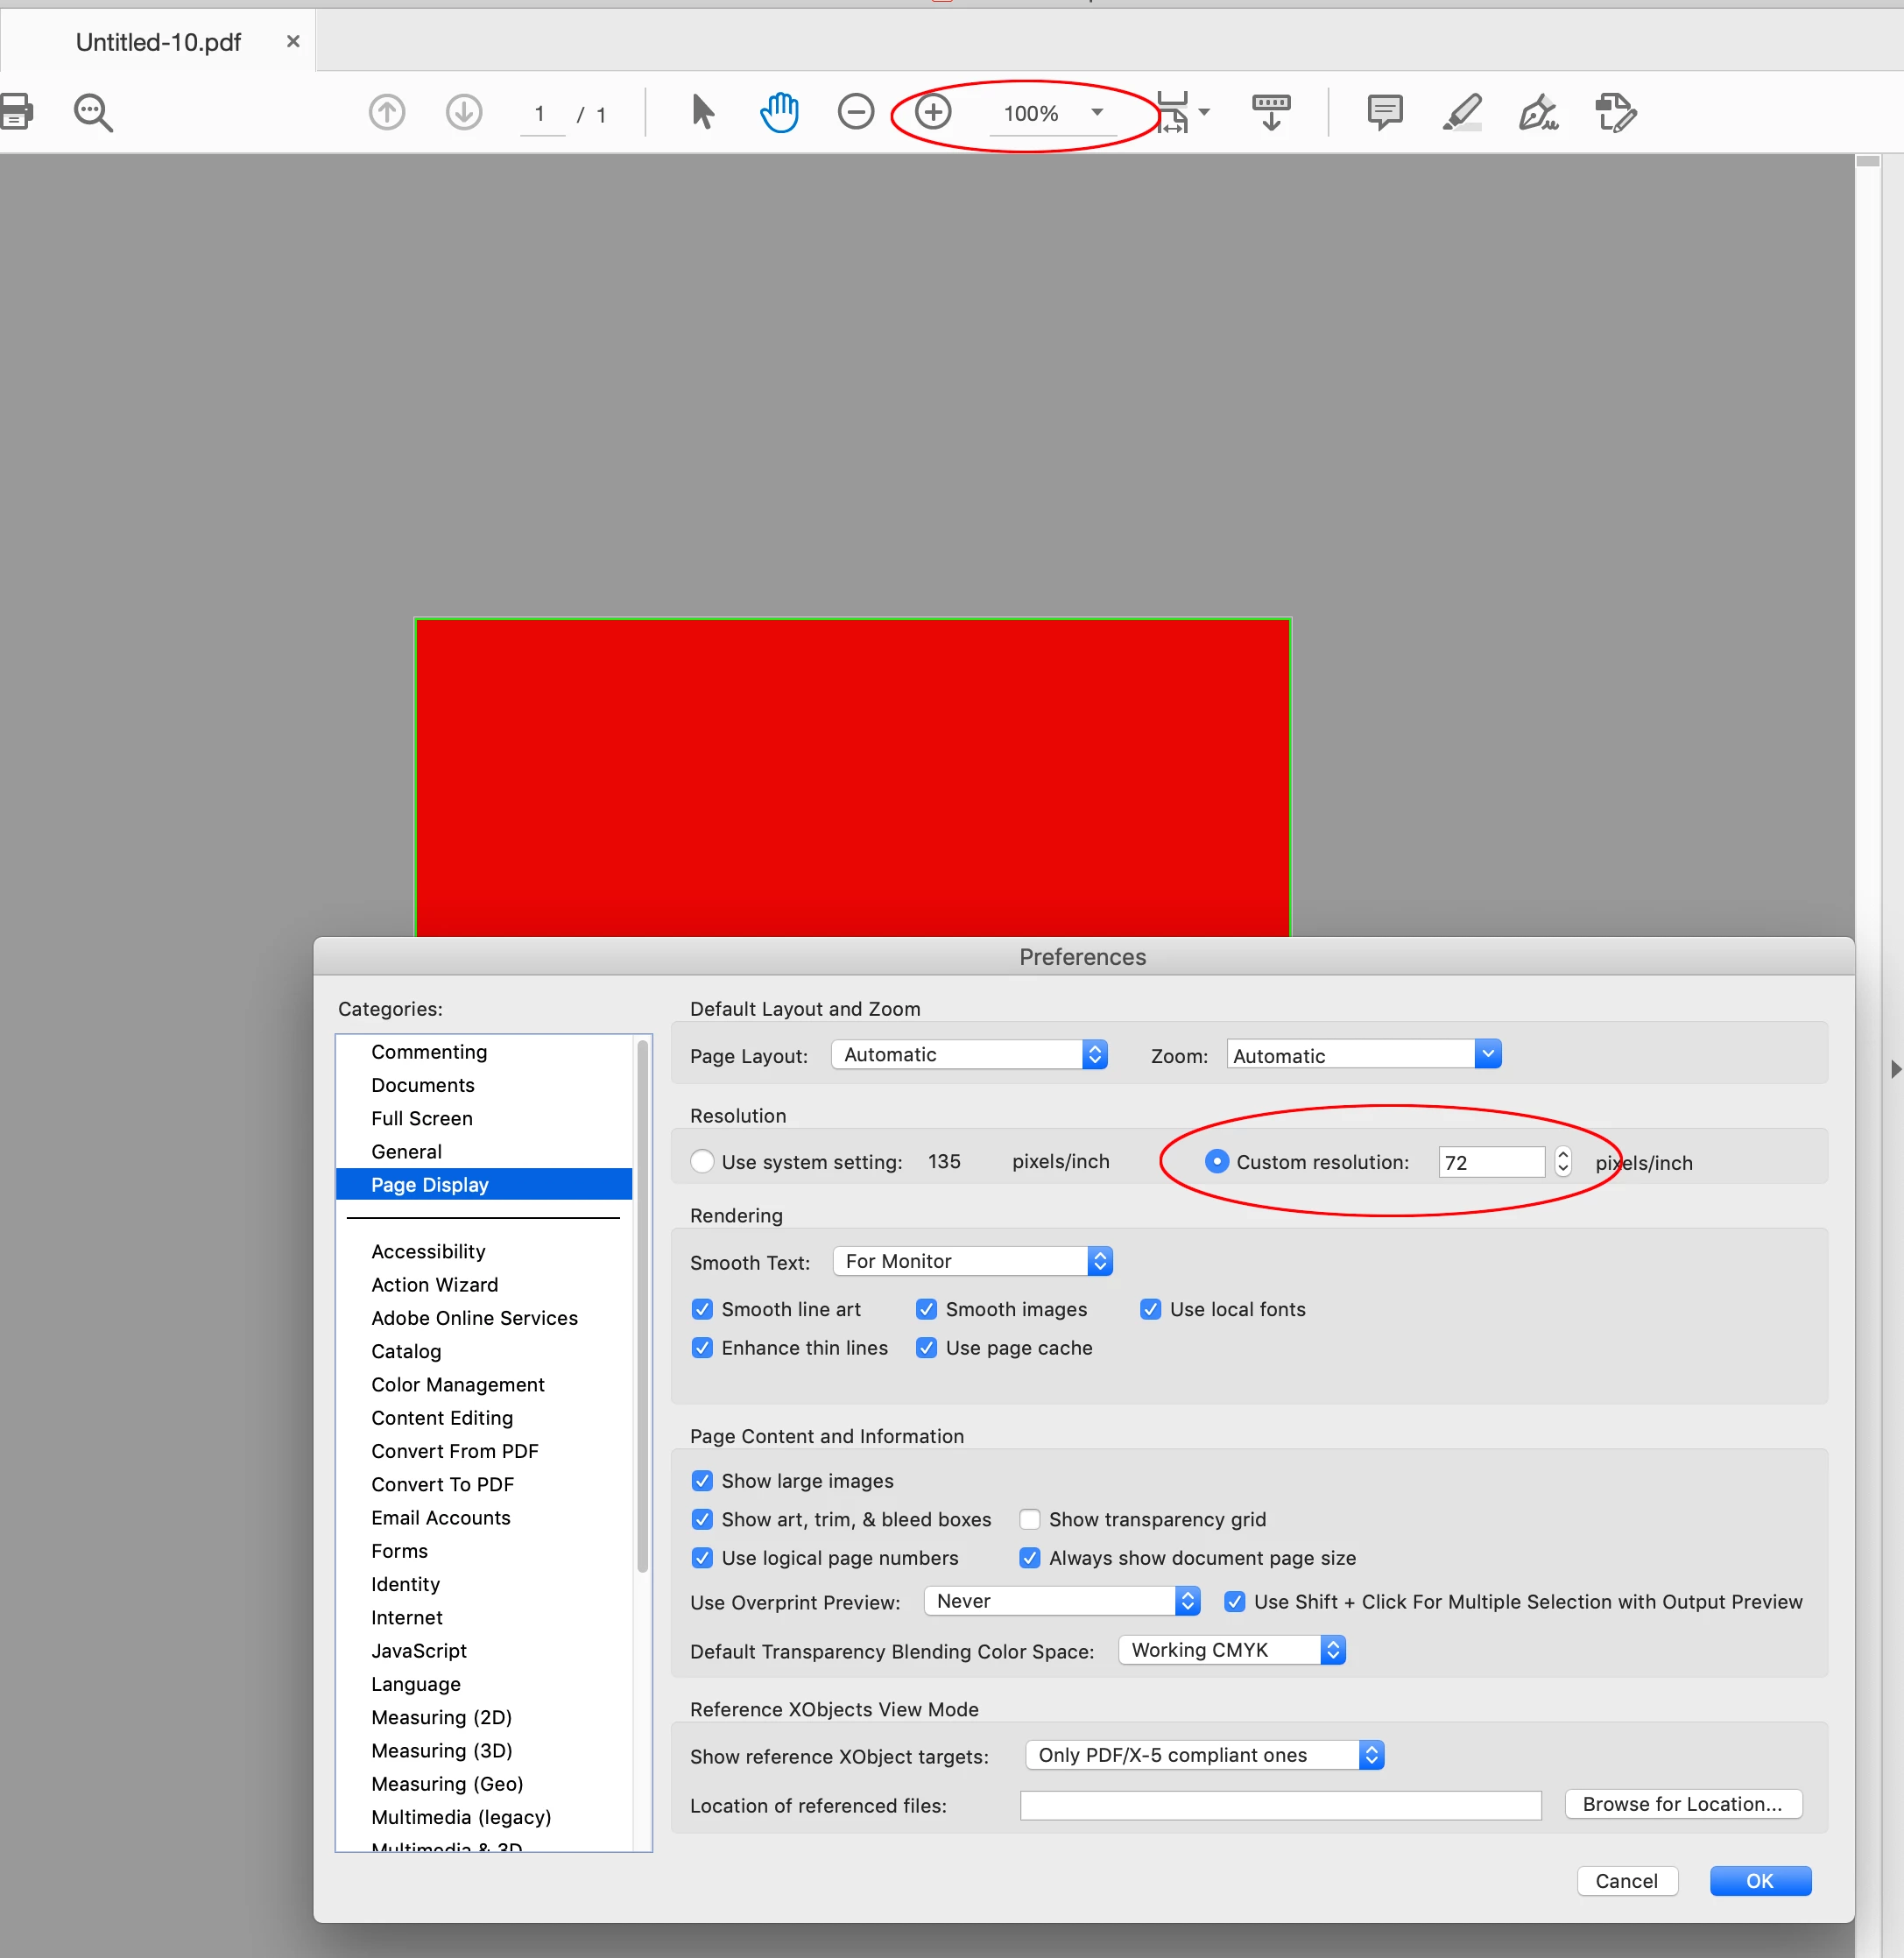This screenshot has width=1904, height=1958.
Task: Click the OK button
Action: (x=1759, y=1880)
